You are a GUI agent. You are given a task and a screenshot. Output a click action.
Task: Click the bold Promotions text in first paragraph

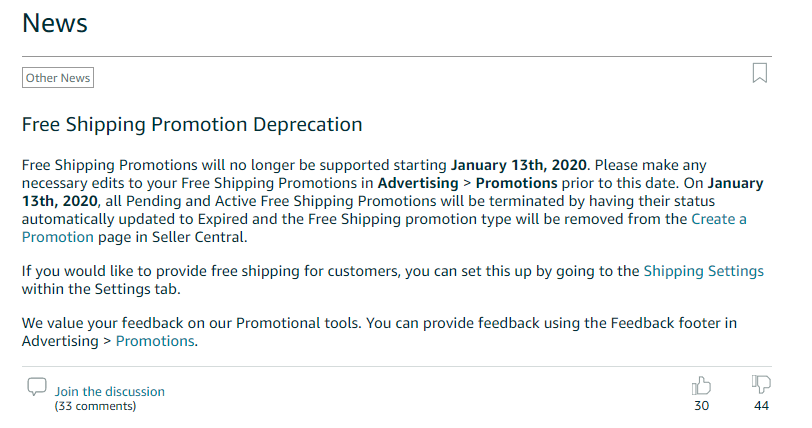(x=516, y=183)
